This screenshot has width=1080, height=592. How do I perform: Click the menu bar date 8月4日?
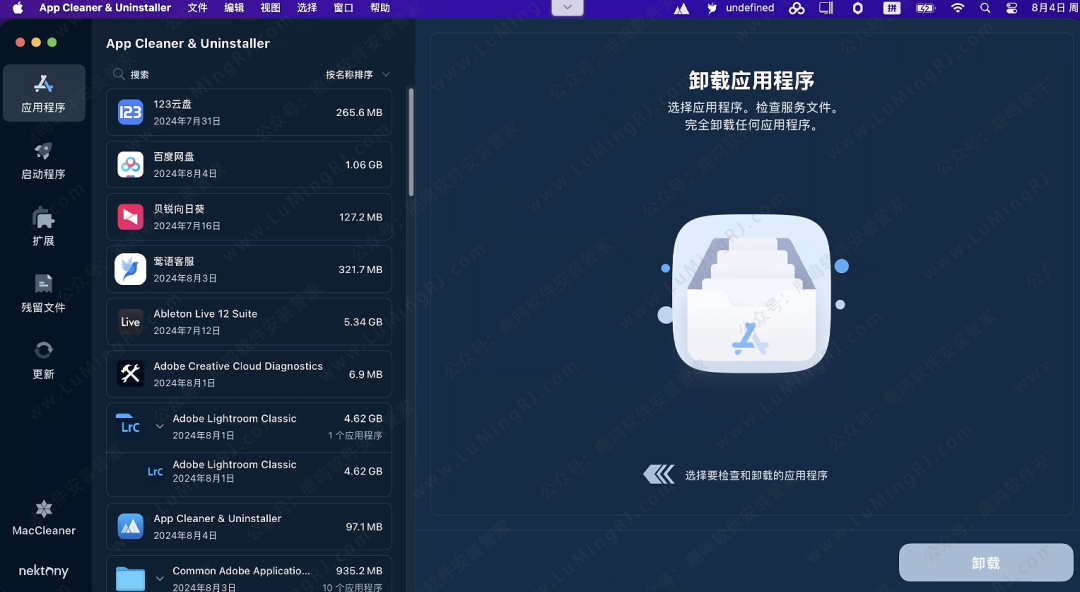pyautogui.click(x=1048, y=8)
